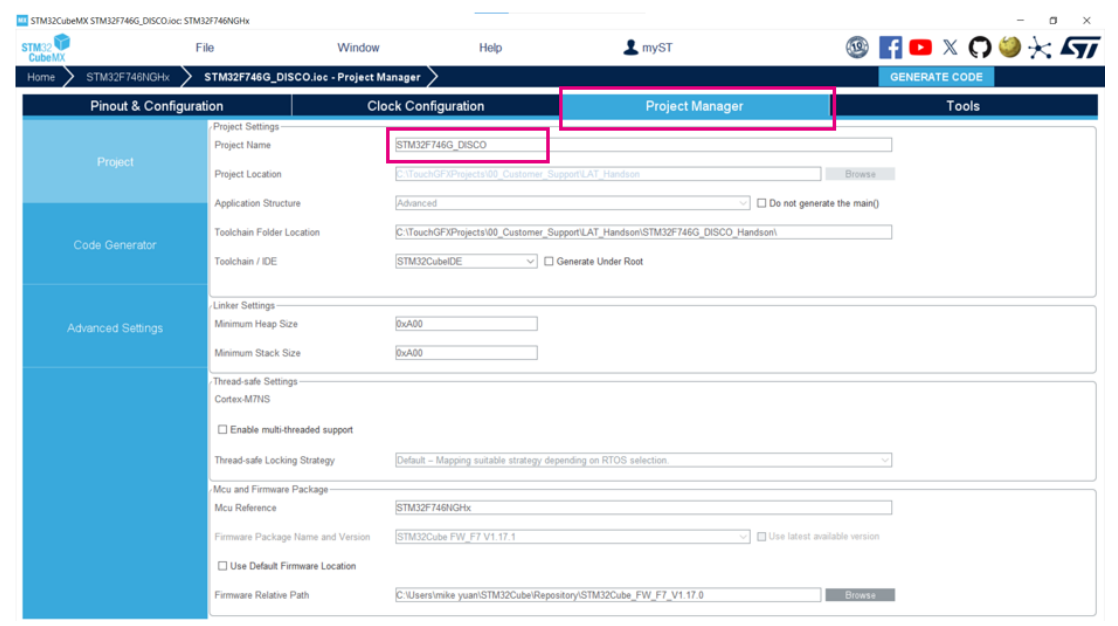Viewport: 1118px width, 626px height.
Task: Click Browse next to Firmware Relative Path
Action: tap(860, 595)
